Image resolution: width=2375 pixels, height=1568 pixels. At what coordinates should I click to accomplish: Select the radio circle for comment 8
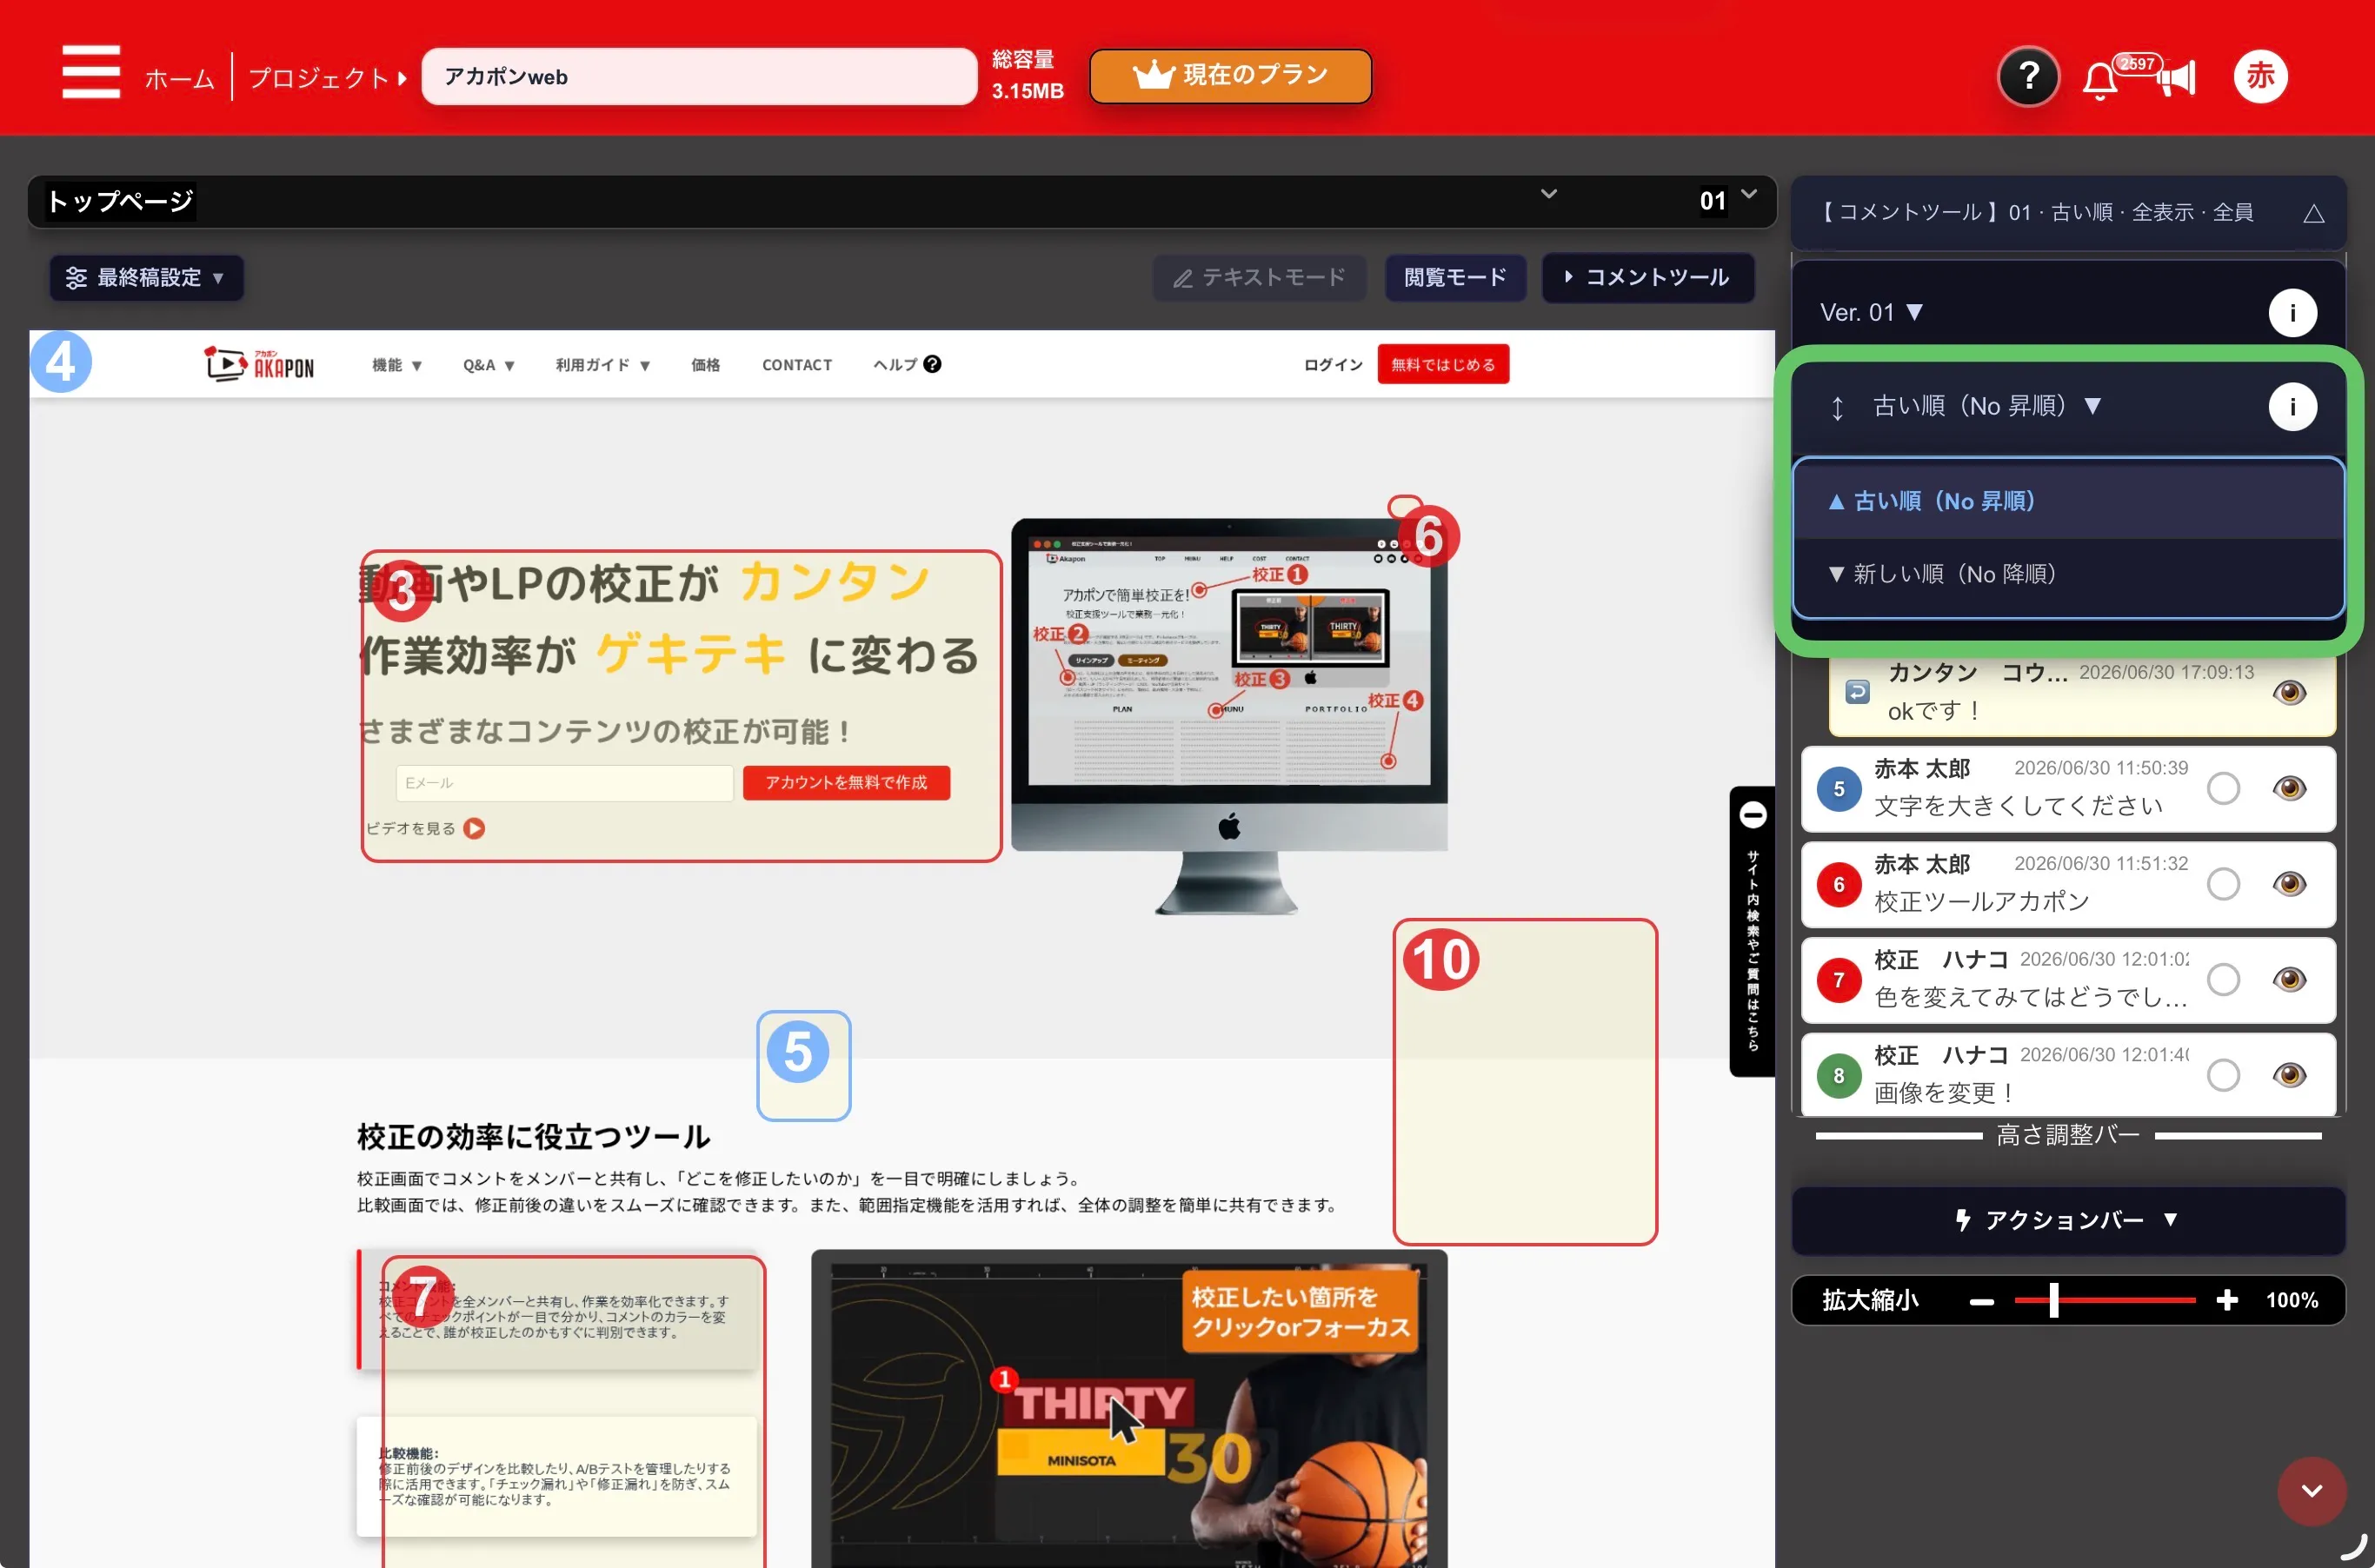tap(2223, 1075)
